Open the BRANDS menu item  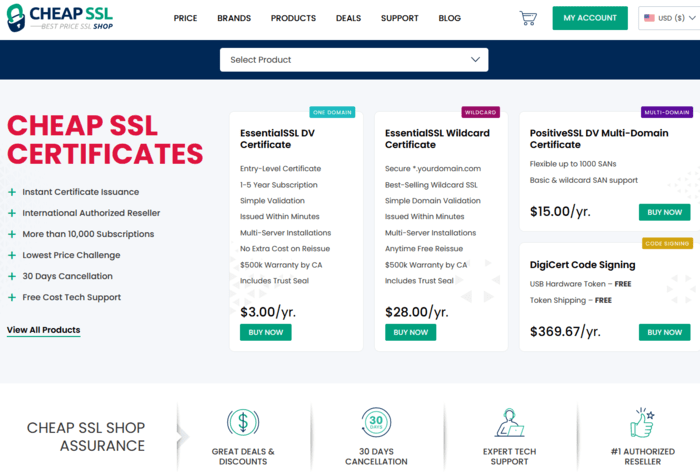tap(234, 18)
